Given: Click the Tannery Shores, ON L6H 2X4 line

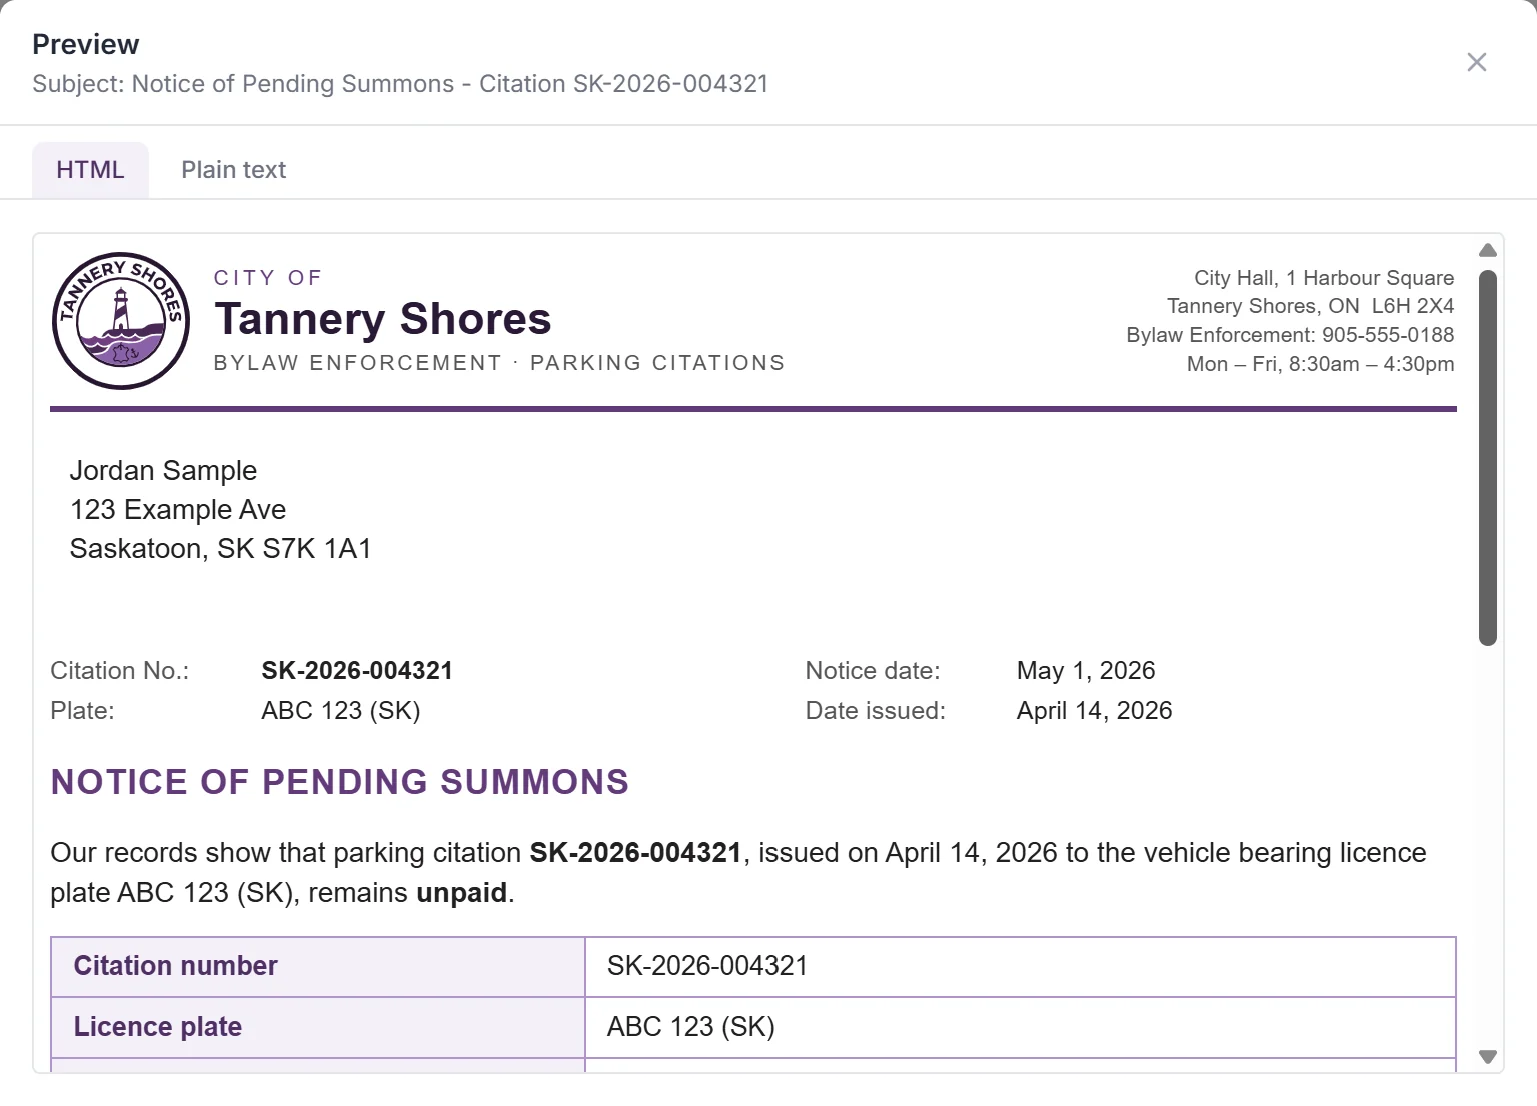Looking at the screenshot, I should (x=1311, y=306).
